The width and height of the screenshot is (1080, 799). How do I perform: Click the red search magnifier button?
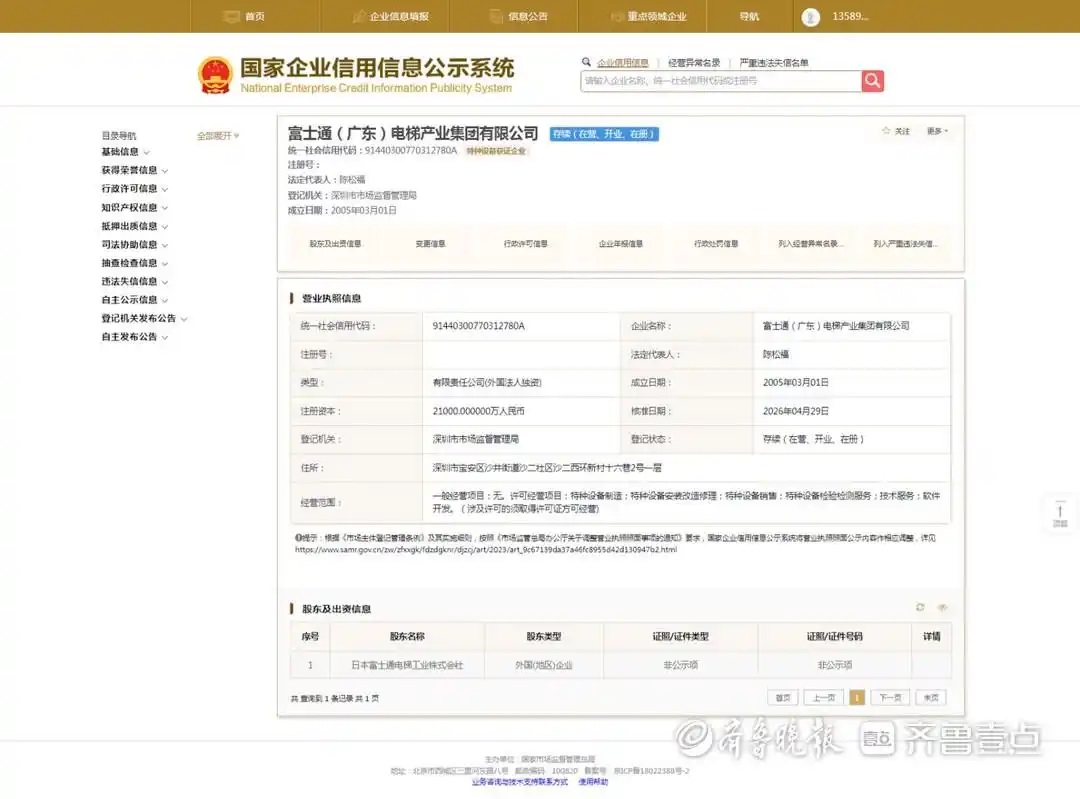(x=873, y=81)
